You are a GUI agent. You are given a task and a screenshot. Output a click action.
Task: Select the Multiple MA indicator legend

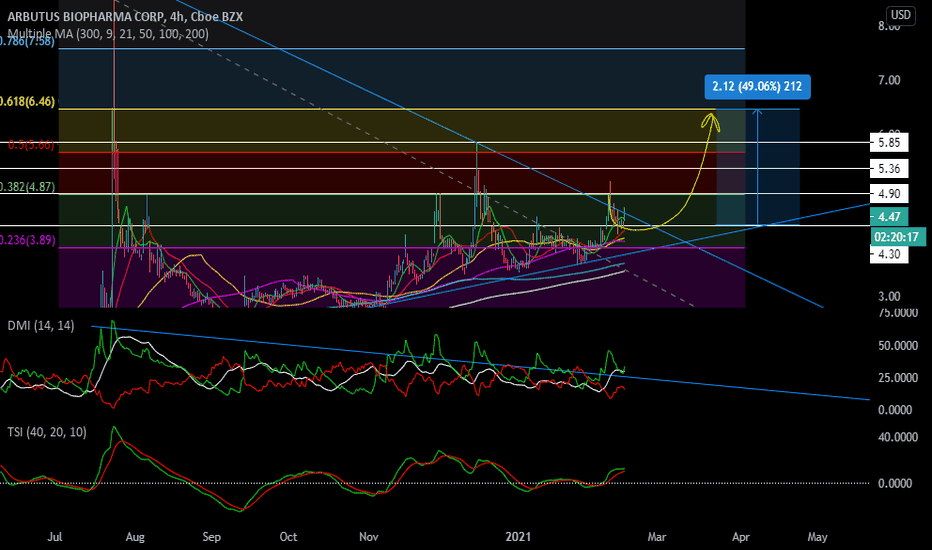click(108, 34)
